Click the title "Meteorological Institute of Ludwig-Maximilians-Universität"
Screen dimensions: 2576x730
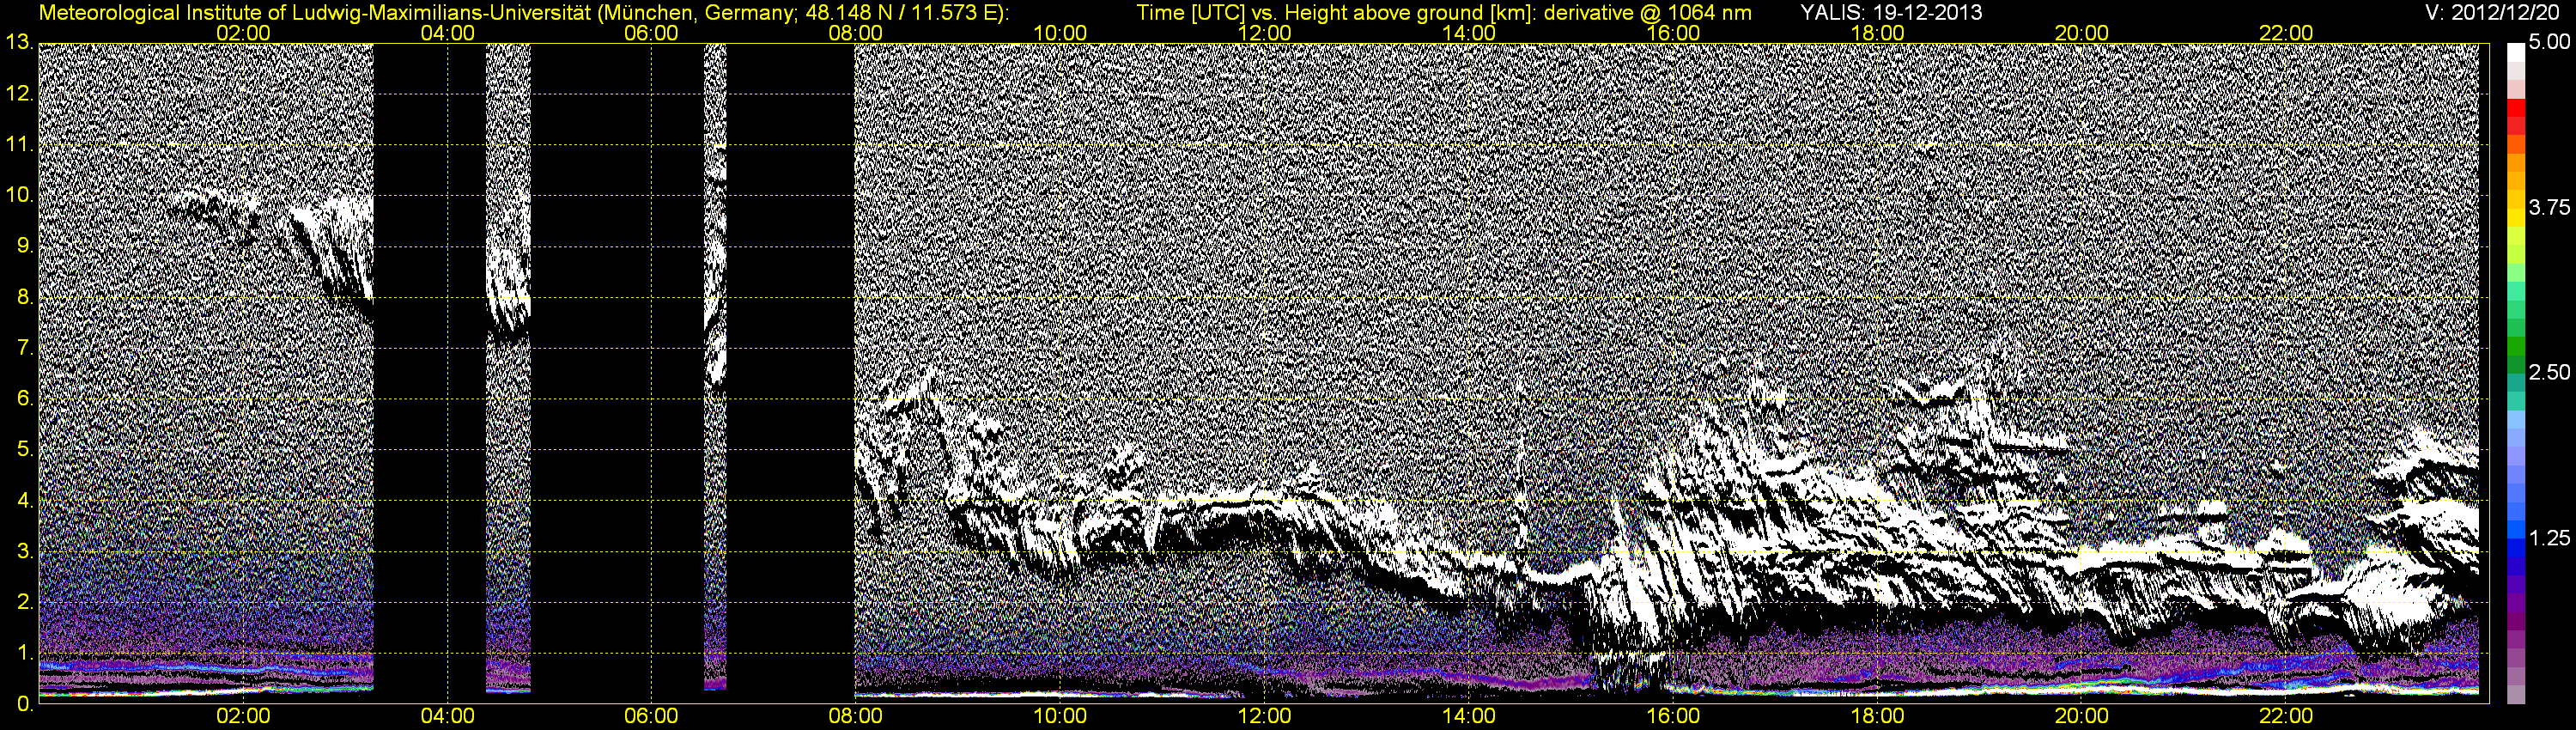[317, 13]
